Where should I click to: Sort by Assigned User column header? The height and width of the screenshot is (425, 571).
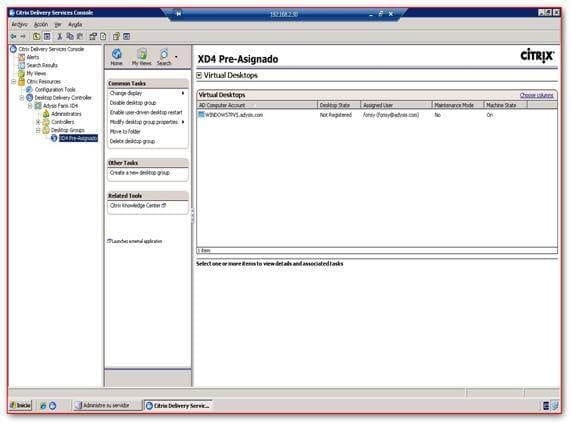(396, 105)
